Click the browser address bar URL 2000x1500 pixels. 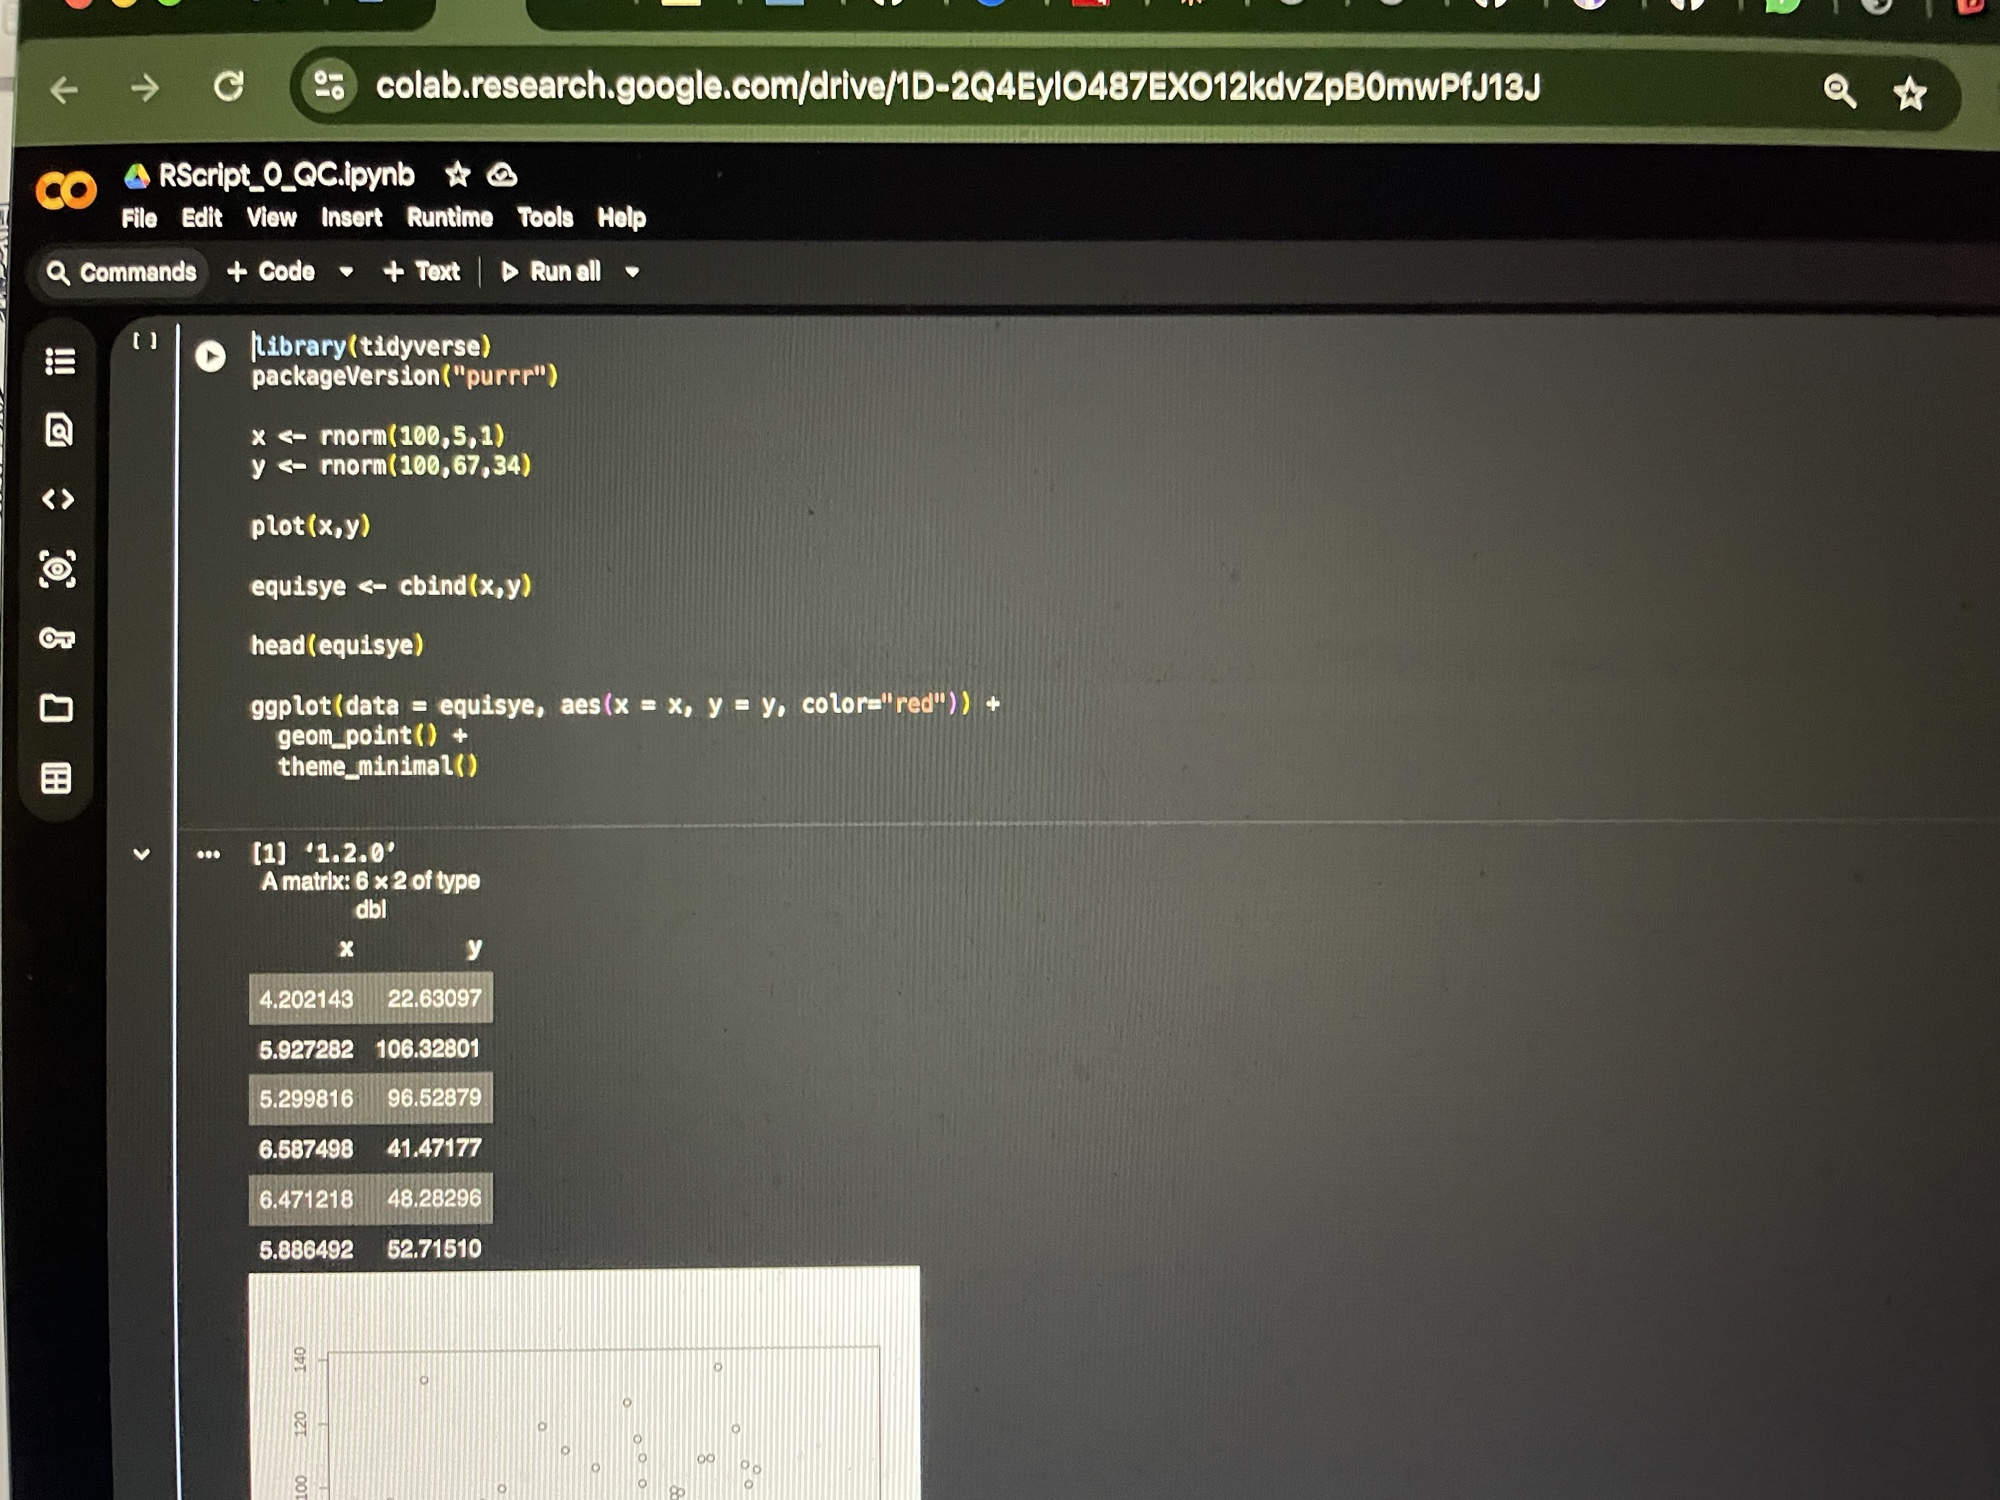tap(957, 88)
